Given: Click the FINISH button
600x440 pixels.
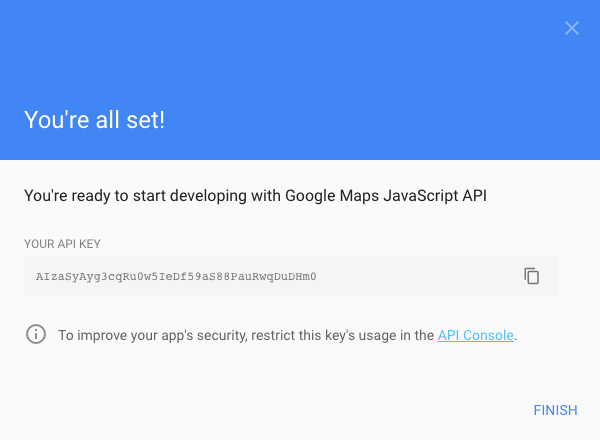Looking at the screenshot, I should [x=555, y=410].
